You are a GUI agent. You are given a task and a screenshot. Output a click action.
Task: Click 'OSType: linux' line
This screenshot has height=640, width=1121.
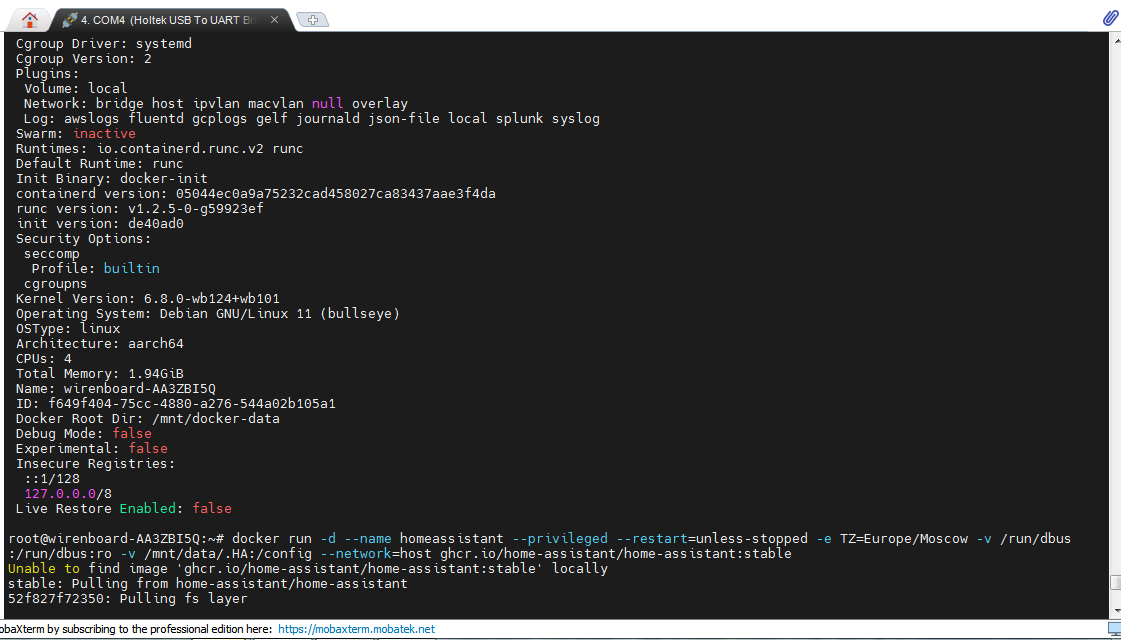(68, 329)
